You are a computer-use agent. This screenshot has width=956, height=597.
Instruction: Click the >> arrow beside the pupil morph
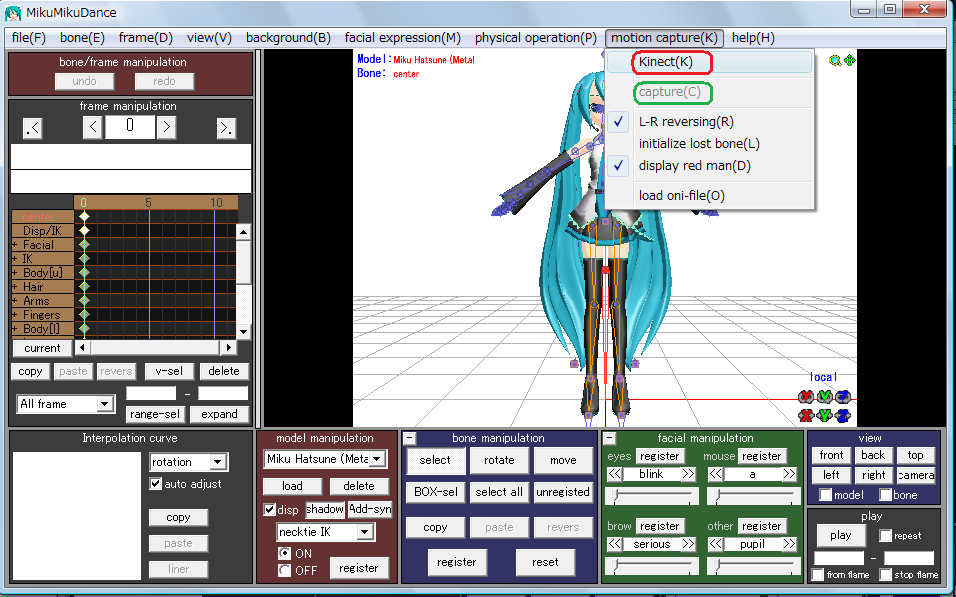[x=790, y=544]
